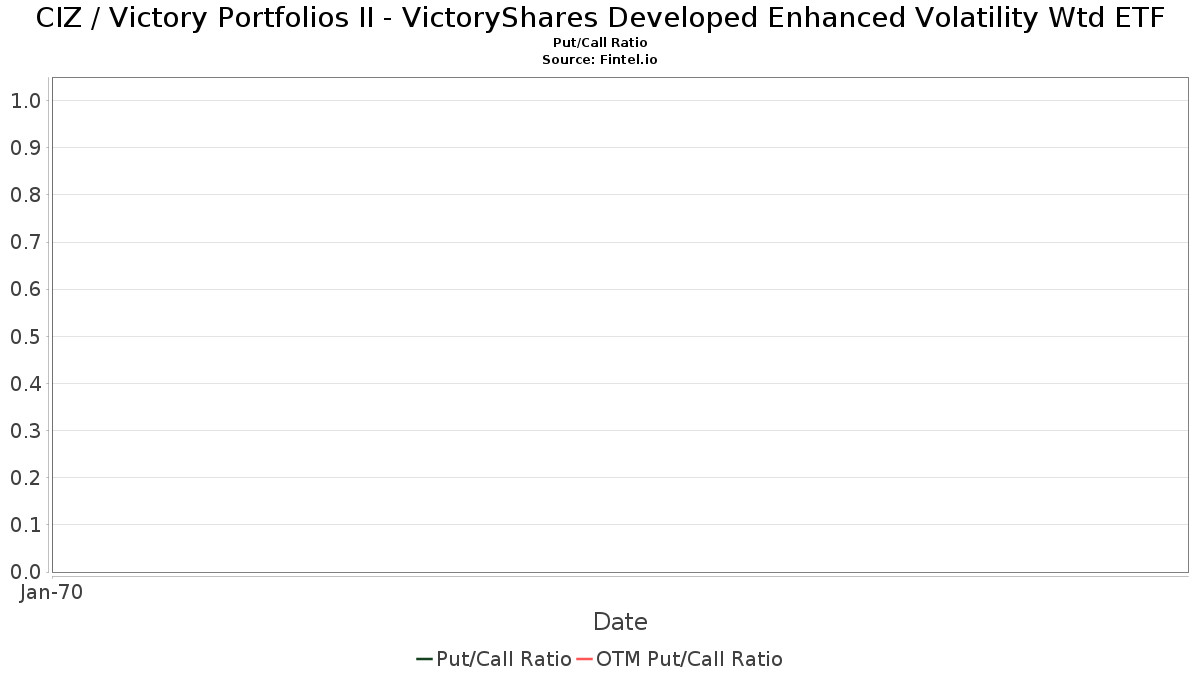Click the 0.4 y-axis label

point(25,383)
